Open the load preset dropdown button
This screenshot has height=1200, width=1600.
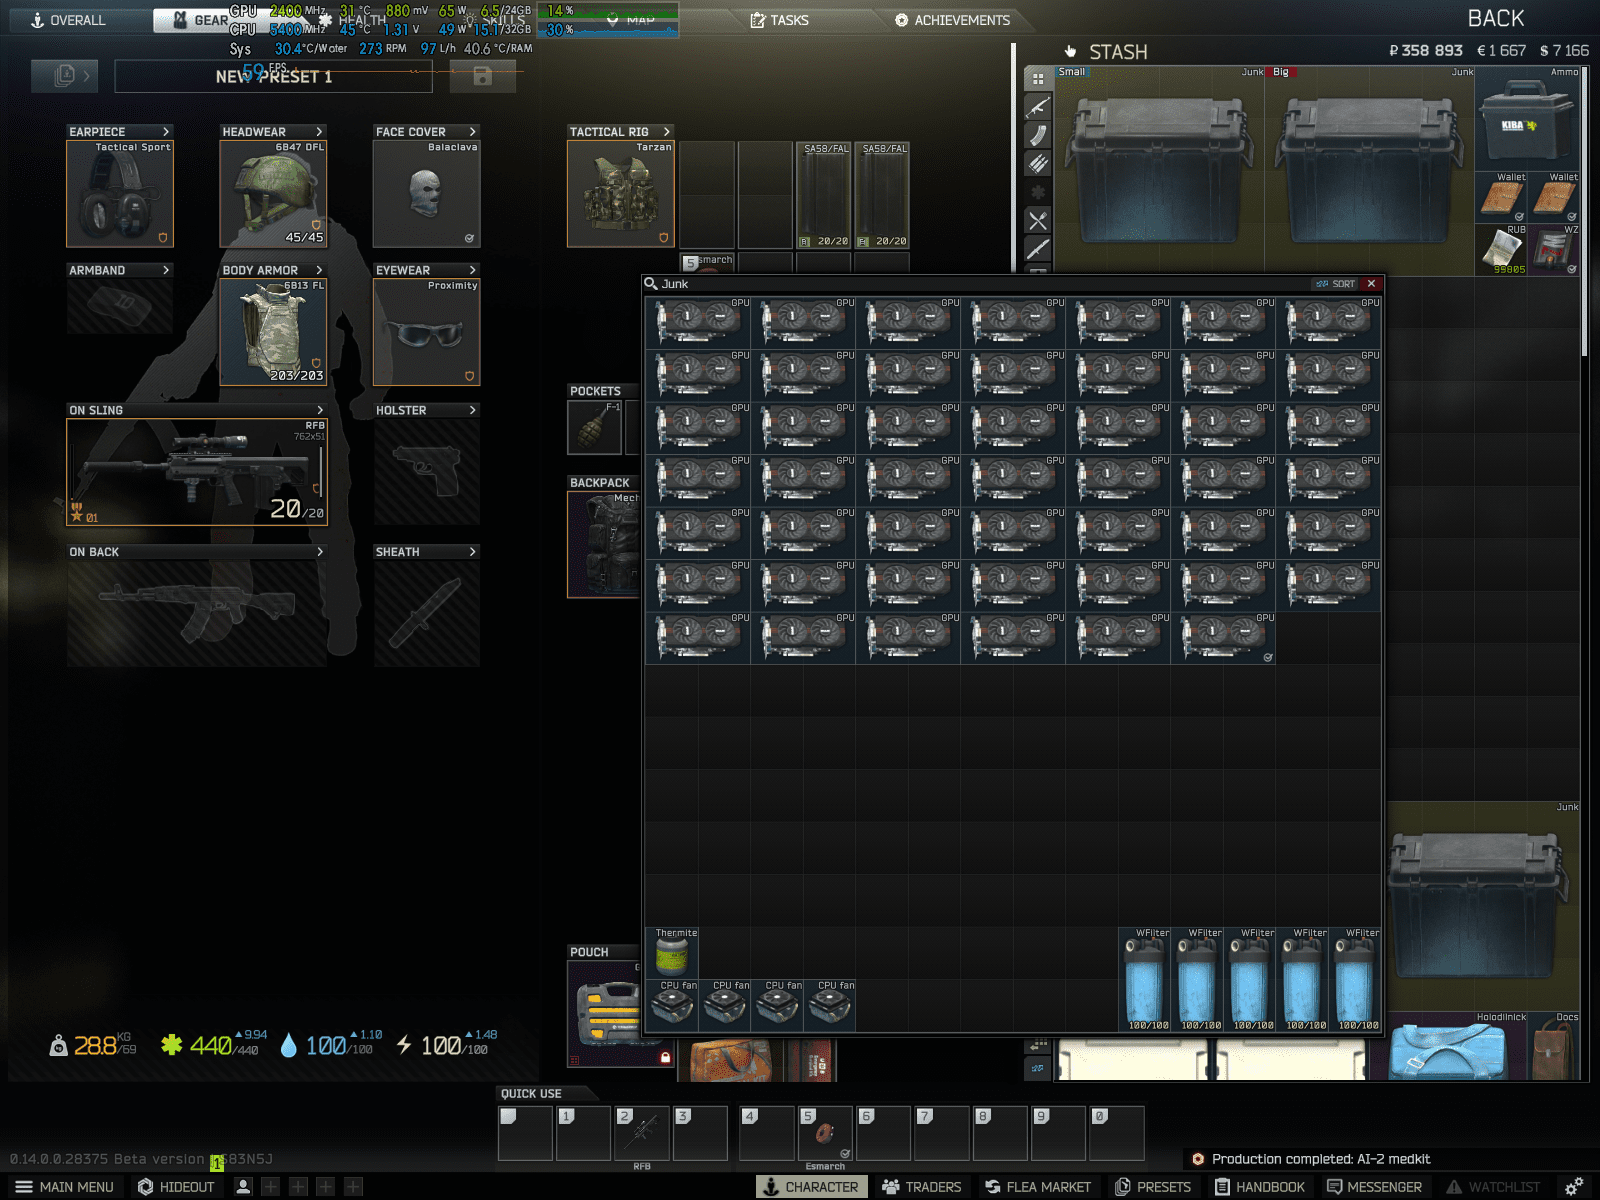click(66, 75)
